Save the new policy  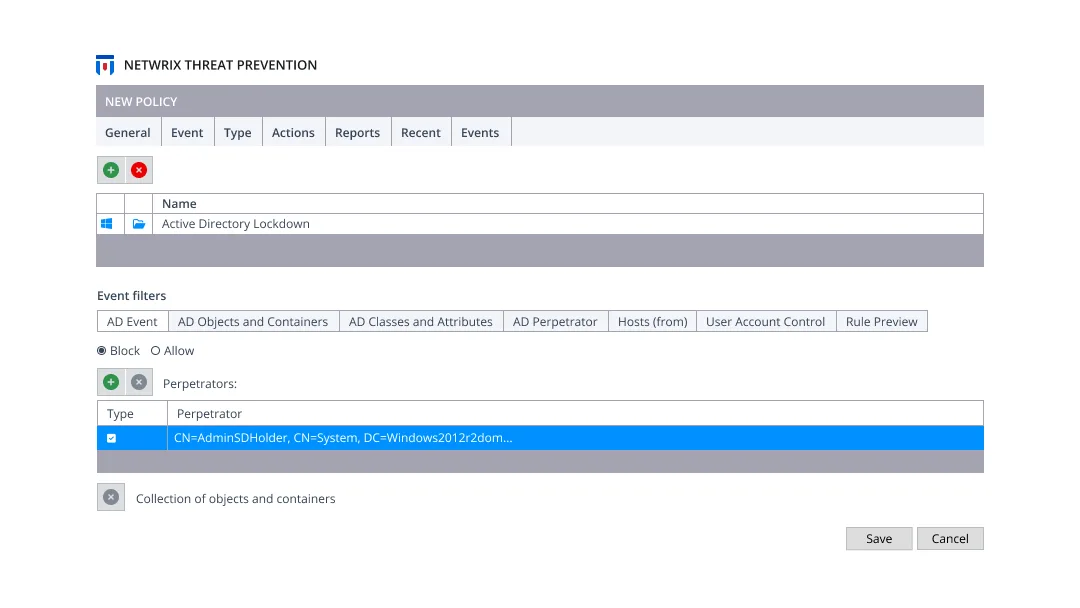pyautogui.click(x=880, y=538)
